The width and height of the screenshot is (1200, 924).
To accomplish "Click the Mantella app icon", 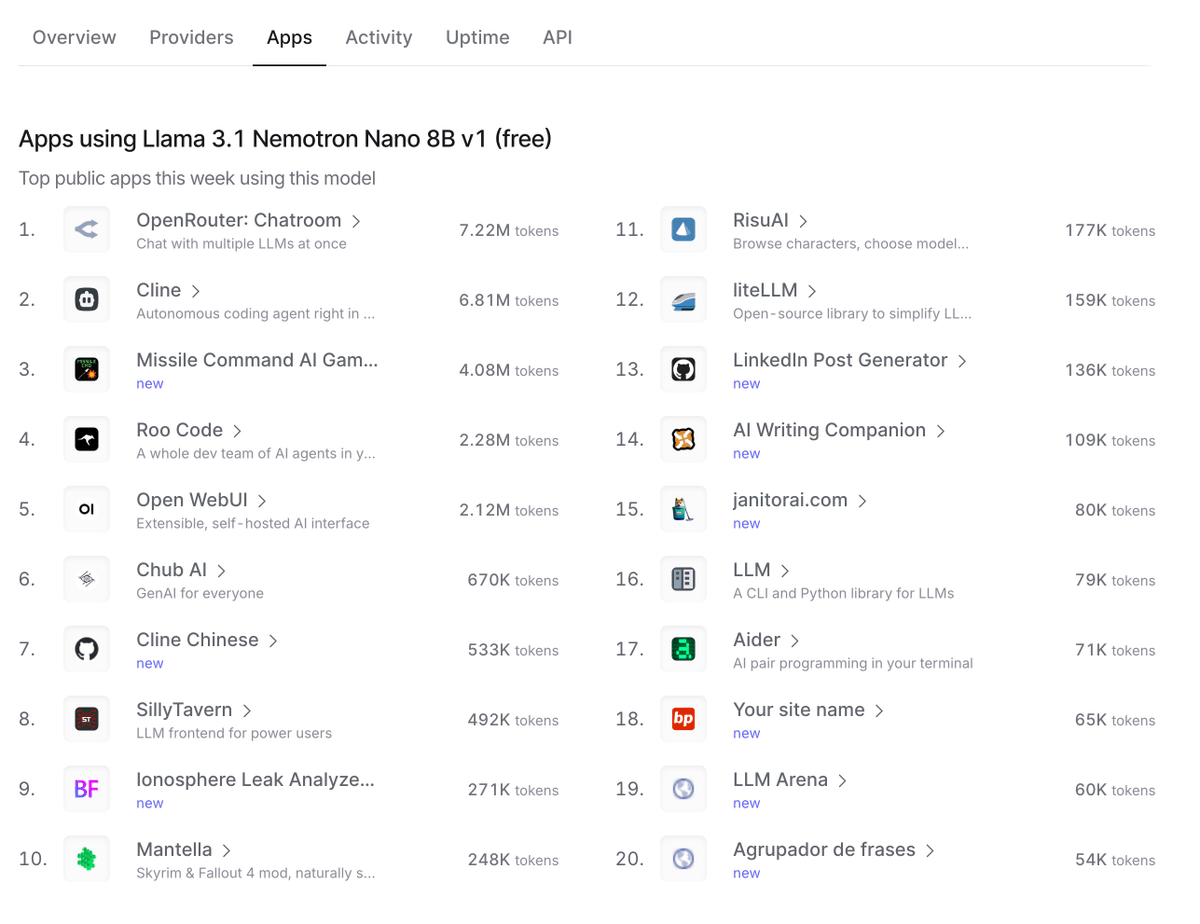I will click(x=87, y=859).
